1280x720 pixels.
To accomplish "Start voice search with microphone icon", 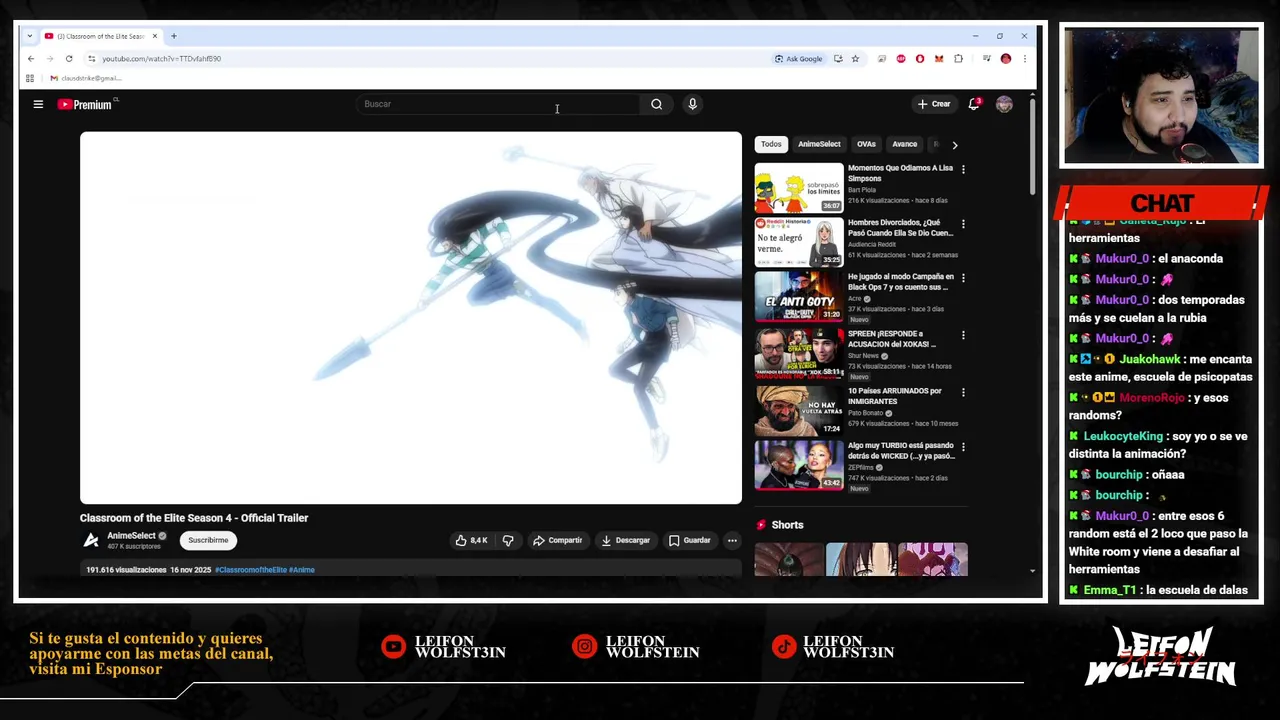I will 692,104.
